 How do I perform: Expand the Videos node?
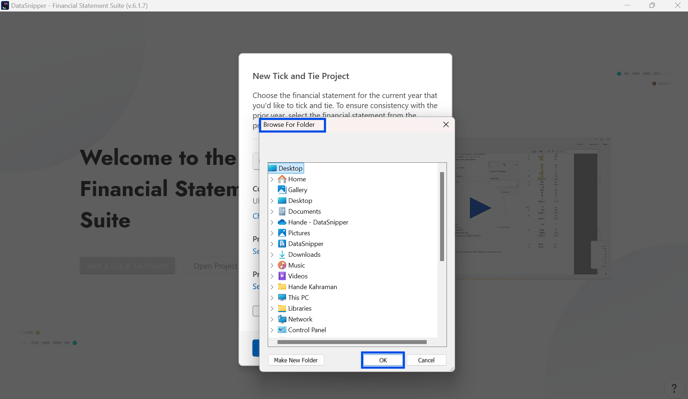(x=272, y=276)
